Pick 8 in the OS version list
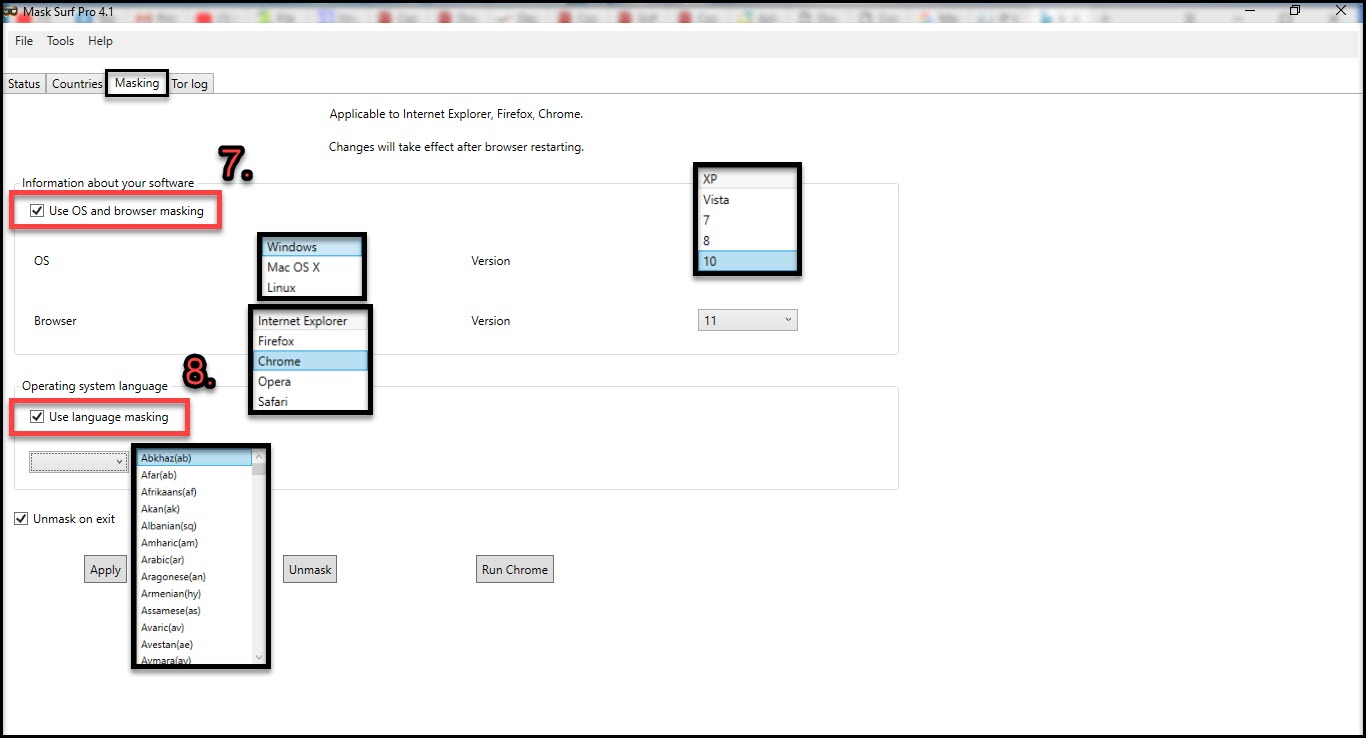 747,240
